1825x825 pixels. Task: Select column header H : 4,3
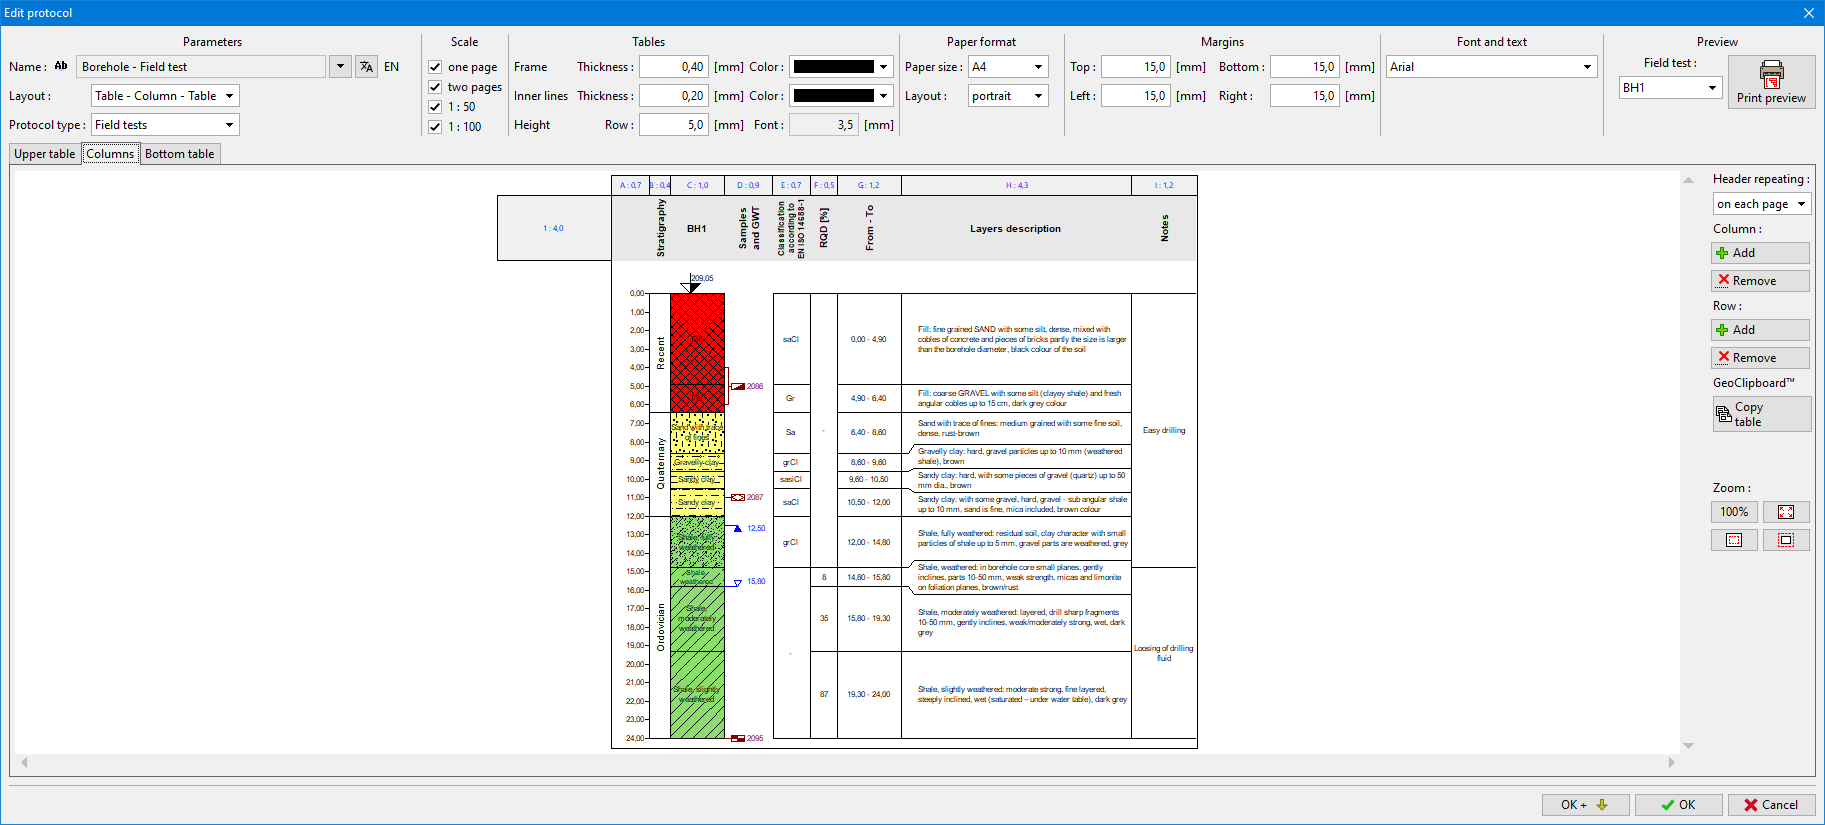(x=1016, y=185)
